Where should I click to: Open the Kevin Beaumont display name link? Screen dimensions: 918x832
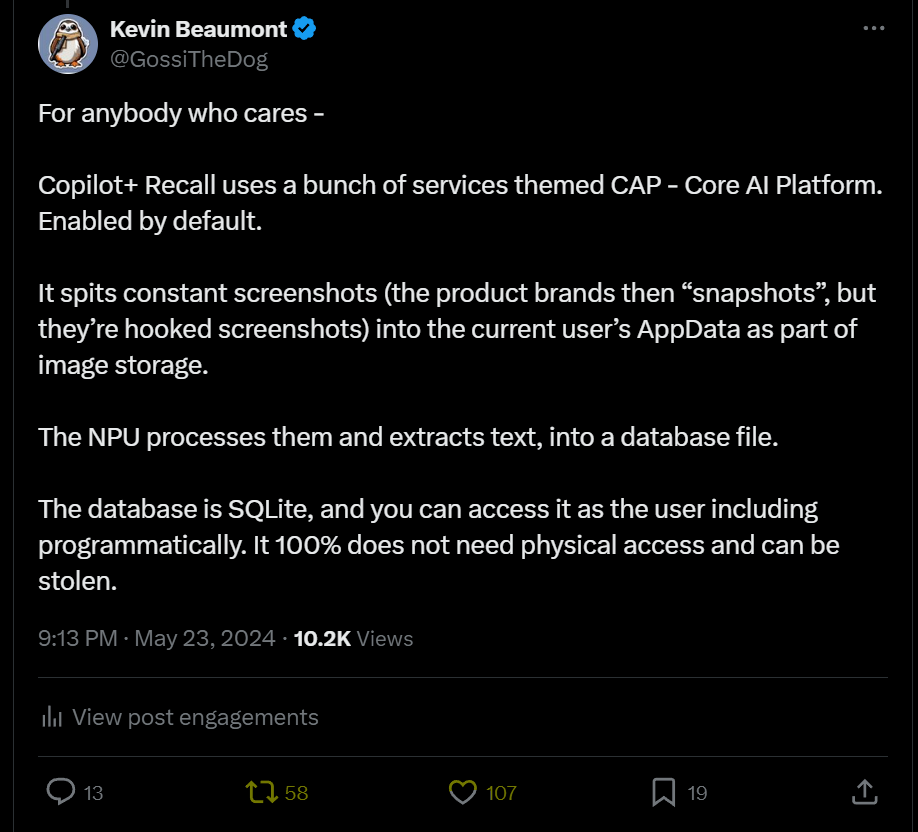pos(198,29)
